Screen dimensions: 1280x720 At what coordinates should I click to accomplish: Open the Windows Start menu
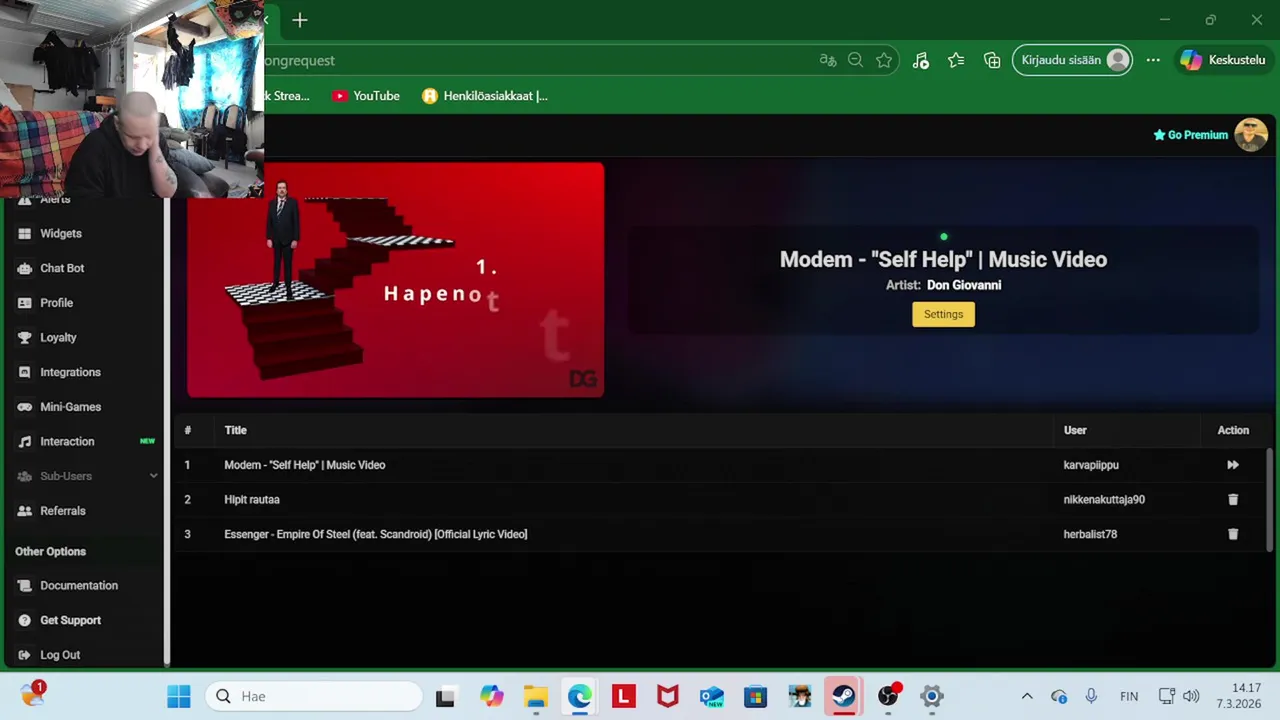coord(179,696)
